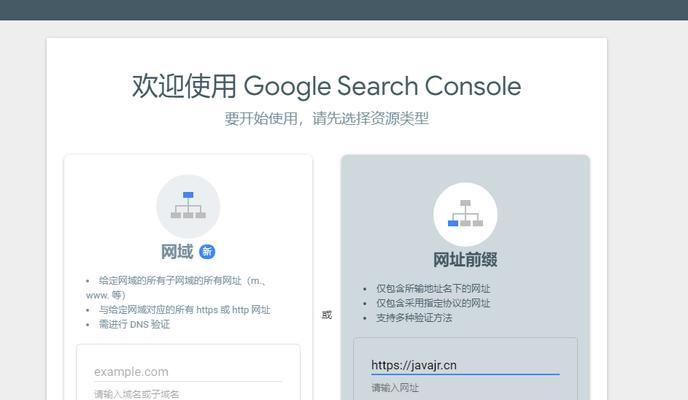Click the subtitle 要开始使用，请先选择资源类型

click(x=326, y=118)
